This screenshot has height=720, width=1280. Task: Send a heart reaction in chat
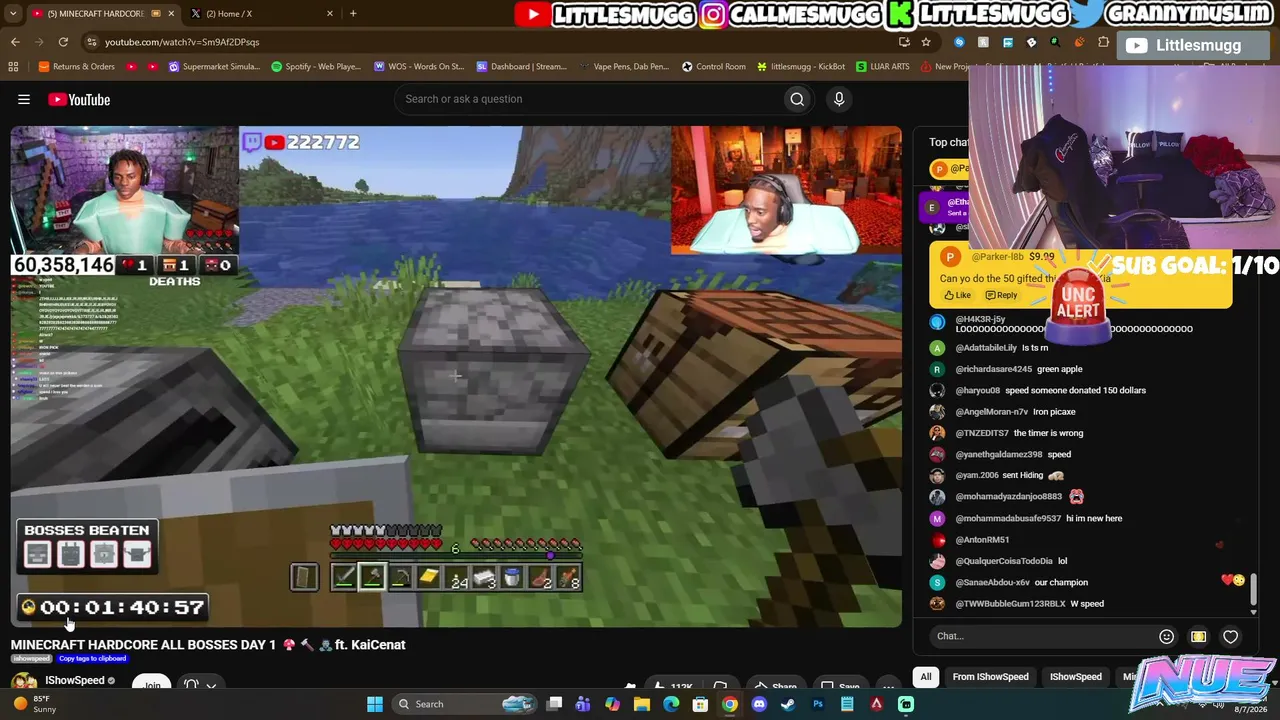[1230, 637]
